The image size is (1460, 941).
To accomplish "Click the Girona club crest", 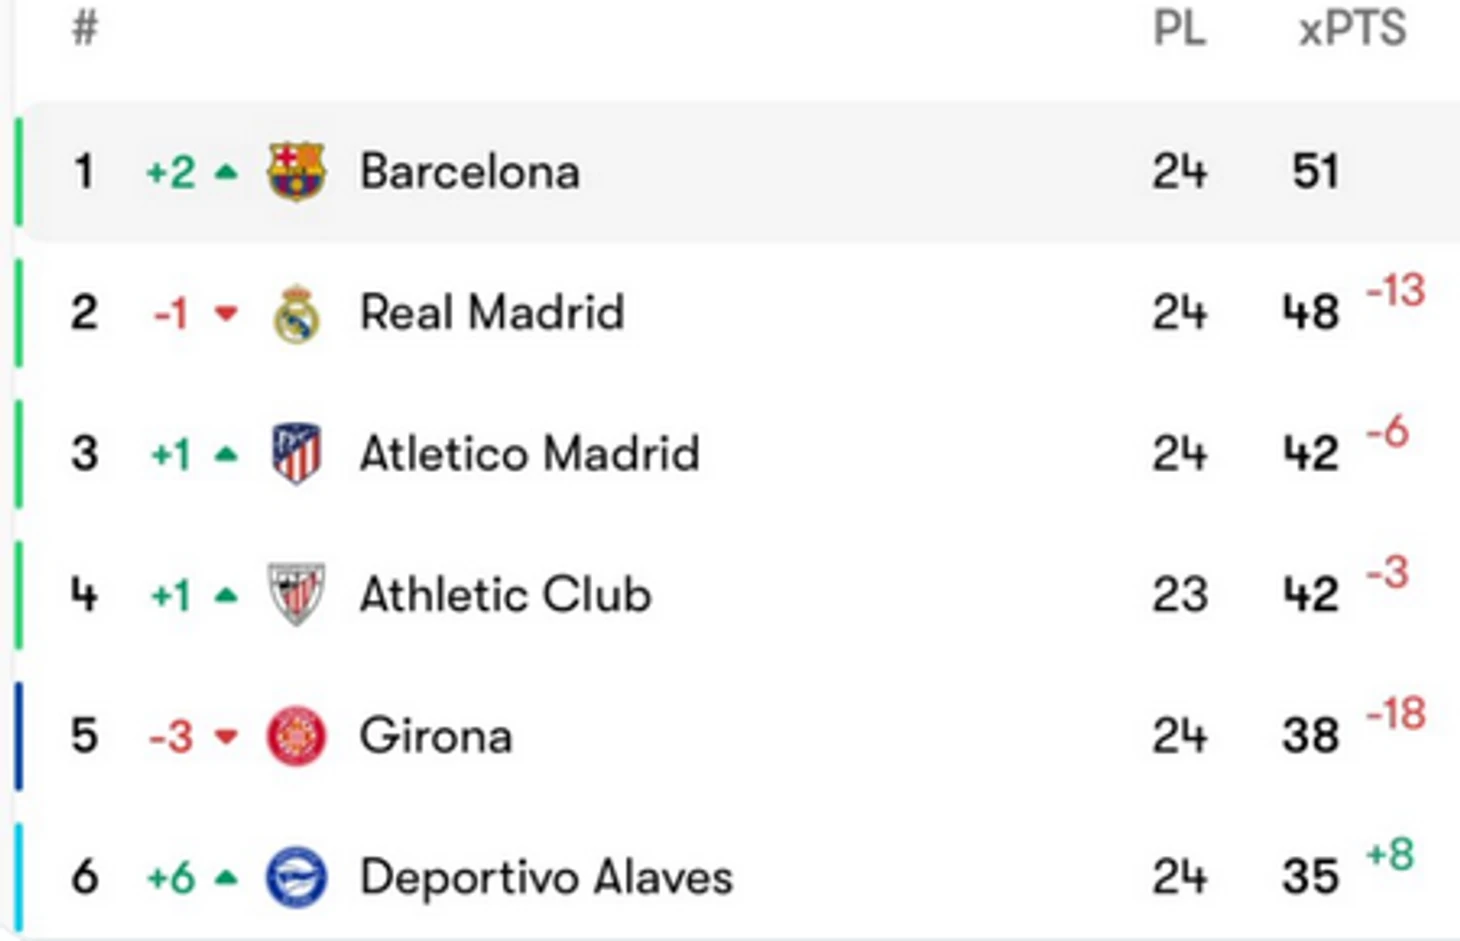I will pyautogui.click(x=297, y=736).
